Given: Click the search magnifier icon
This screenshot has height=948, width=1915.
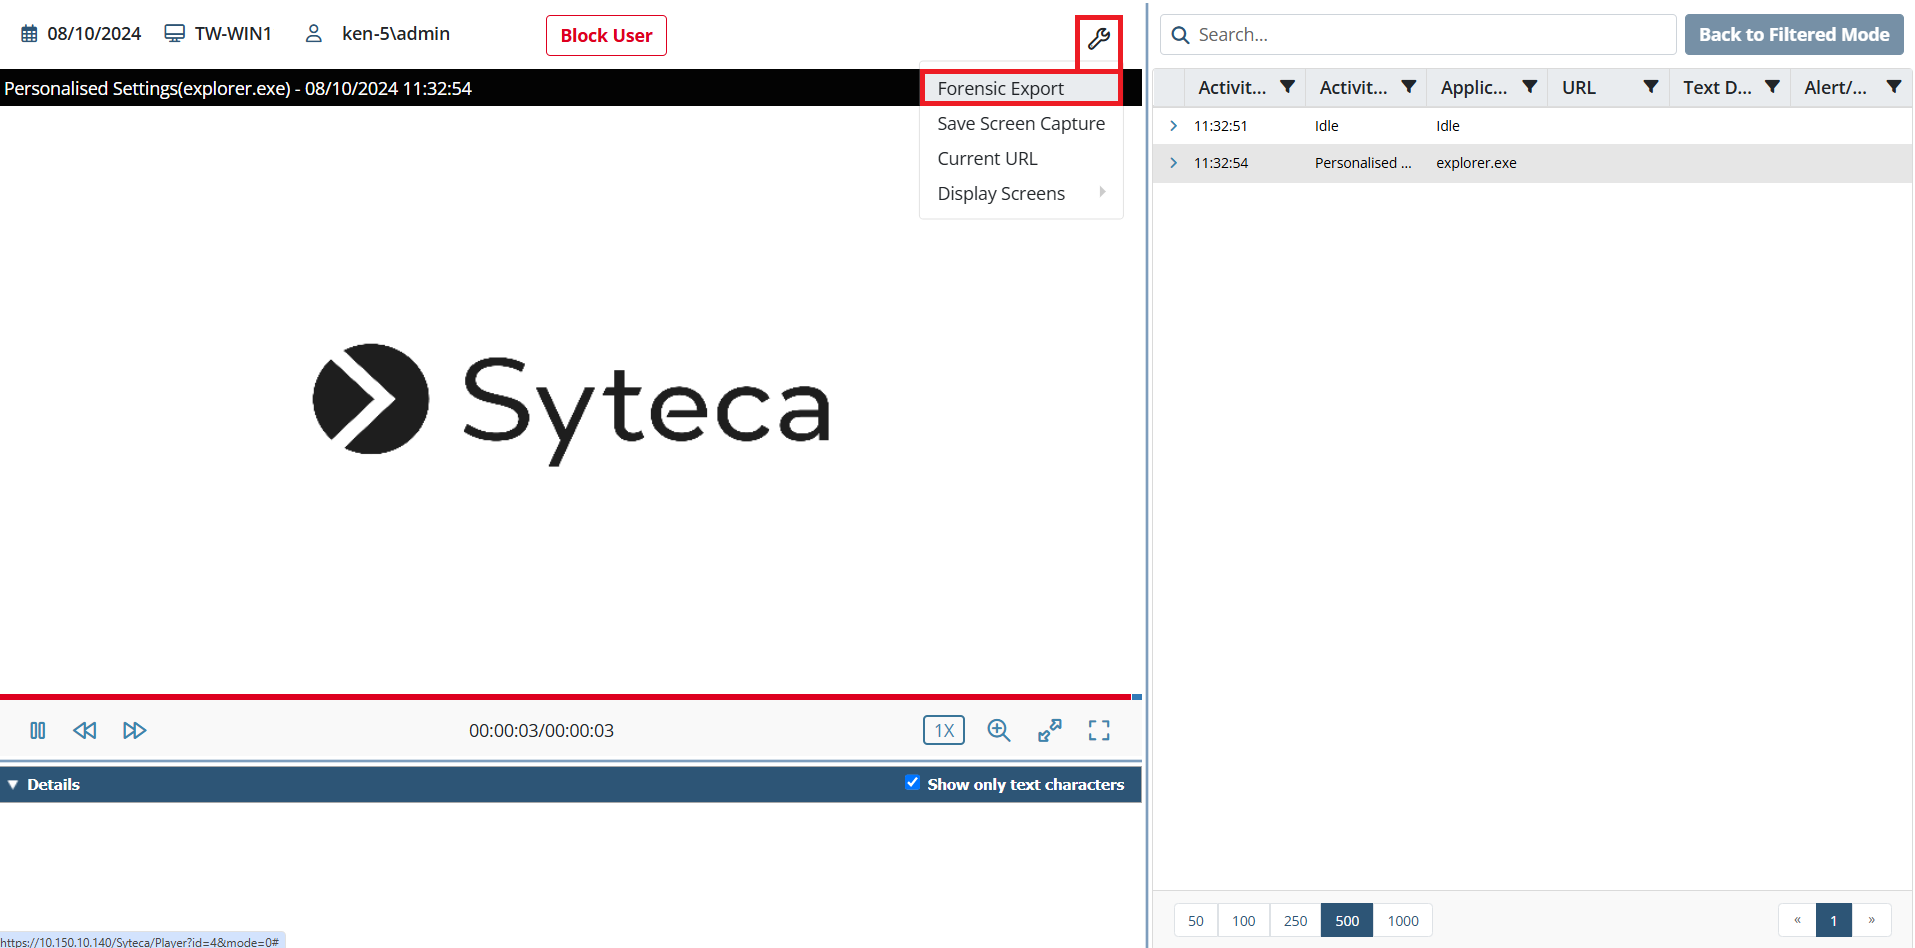Looking at the screenshot, I should [1180, 35].
